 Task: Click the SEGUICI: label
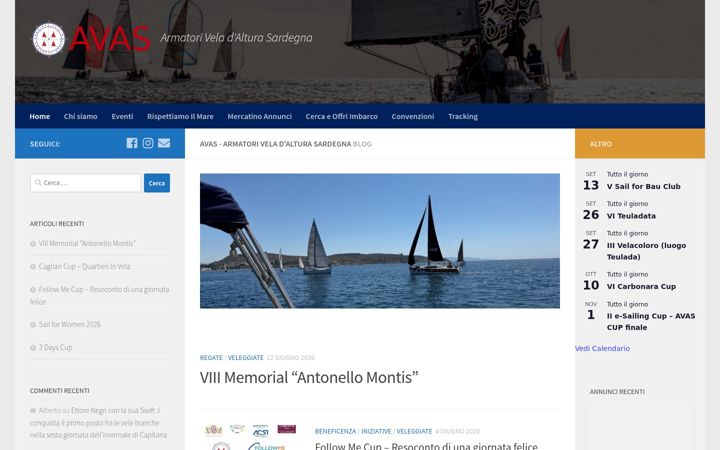pos(45,144)
